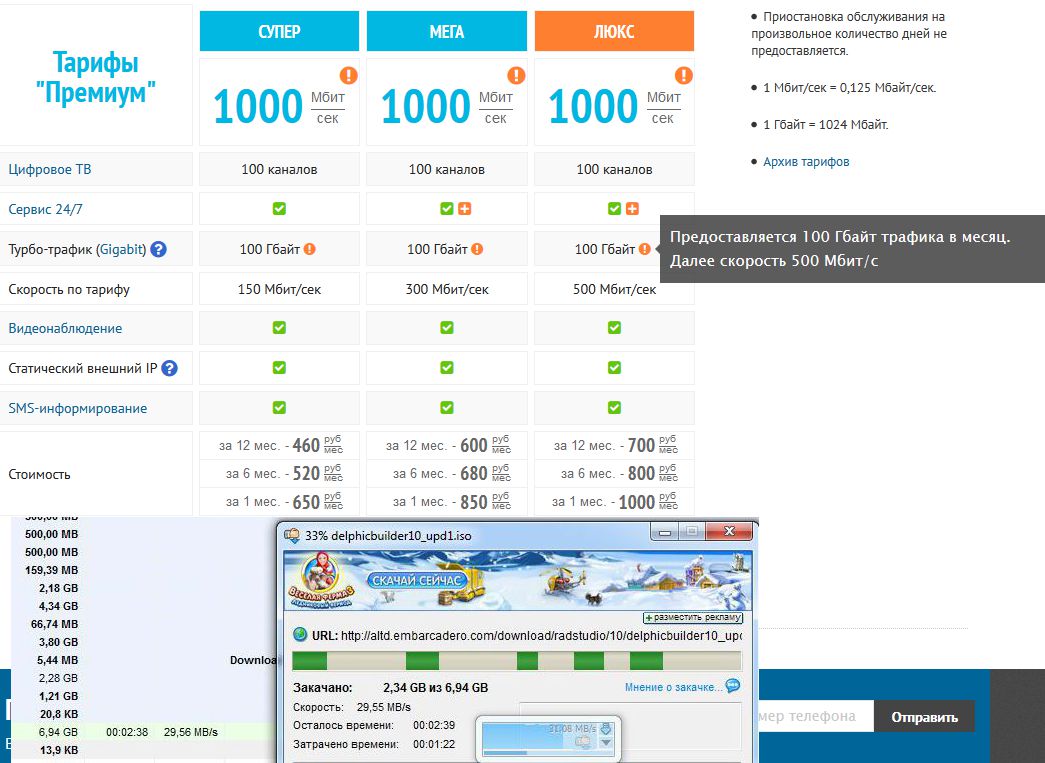1045x763 pixels.
Task: Select the СУПЕР tariff header
Action: pyautogui.click(x=279, y=31)
